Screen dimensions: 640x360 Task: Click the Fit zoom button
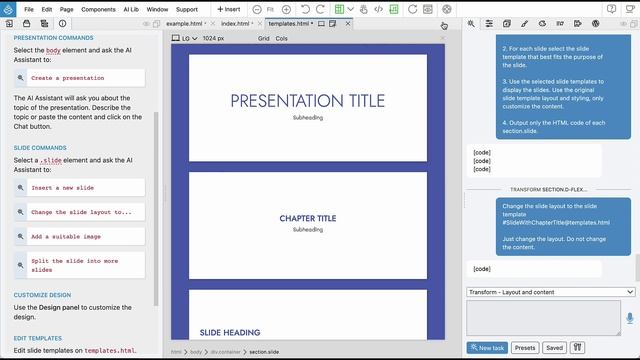click(270, 9)
